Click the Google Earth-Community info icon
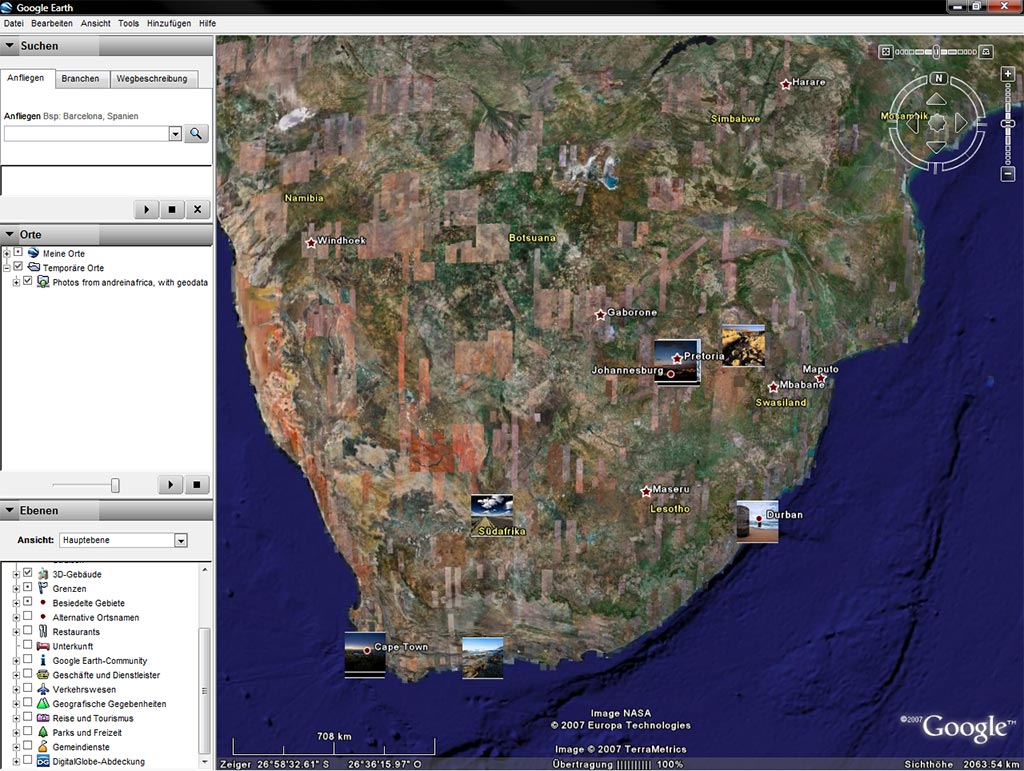Viewport: 1024px width, 771px height. click(x=43, y=660)
